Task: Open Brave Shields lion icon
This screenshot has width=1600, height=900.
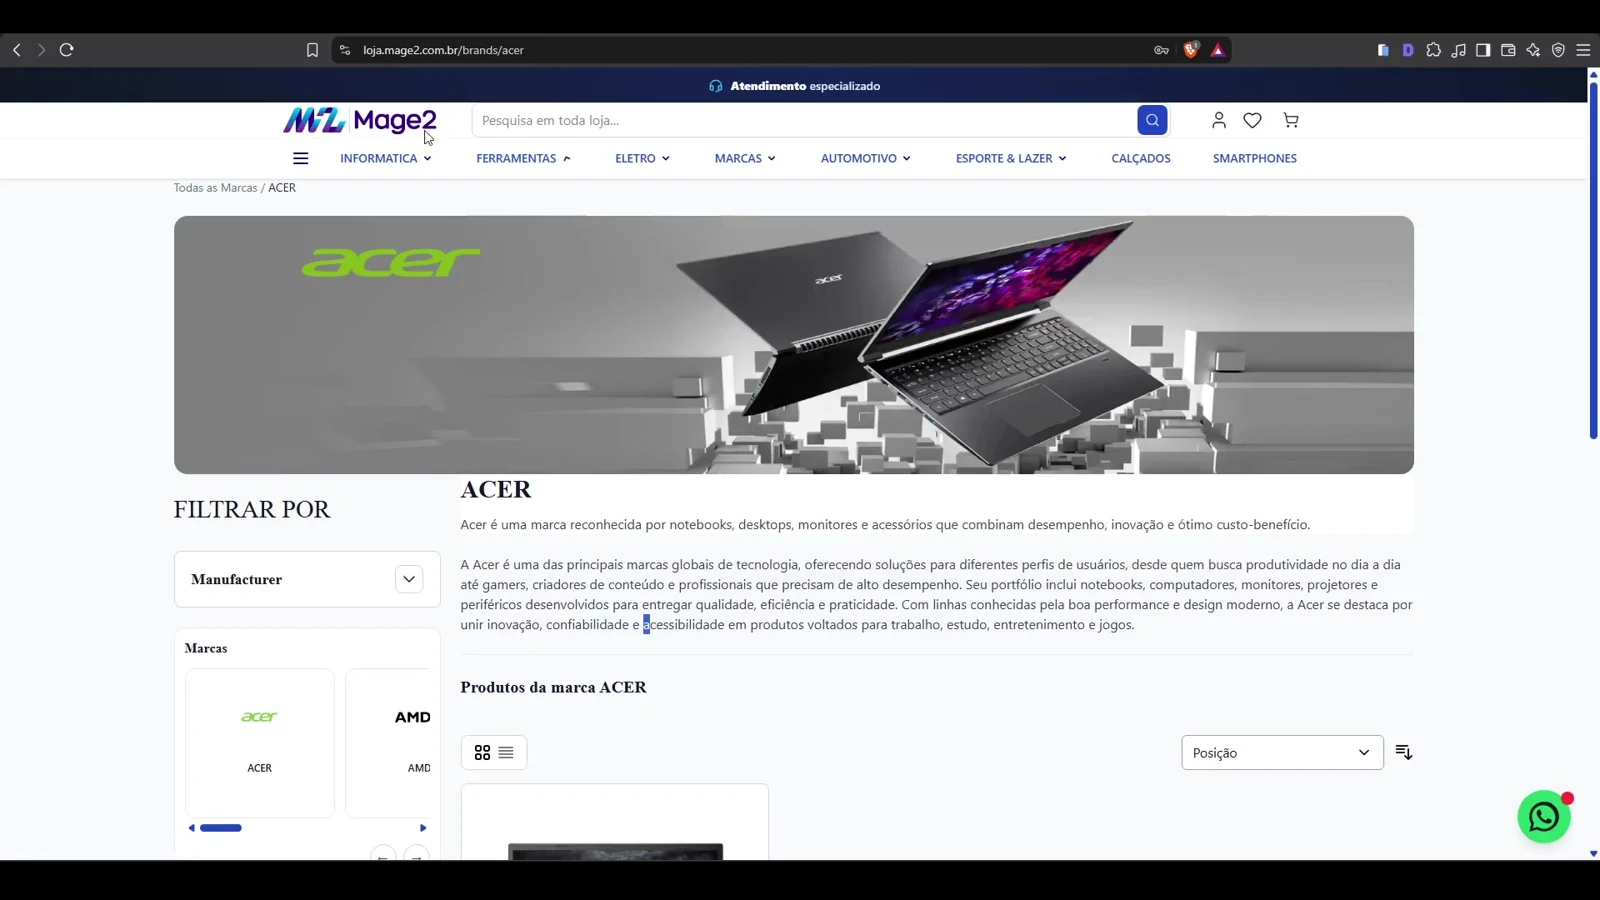Action: (x=1191, y=50)
